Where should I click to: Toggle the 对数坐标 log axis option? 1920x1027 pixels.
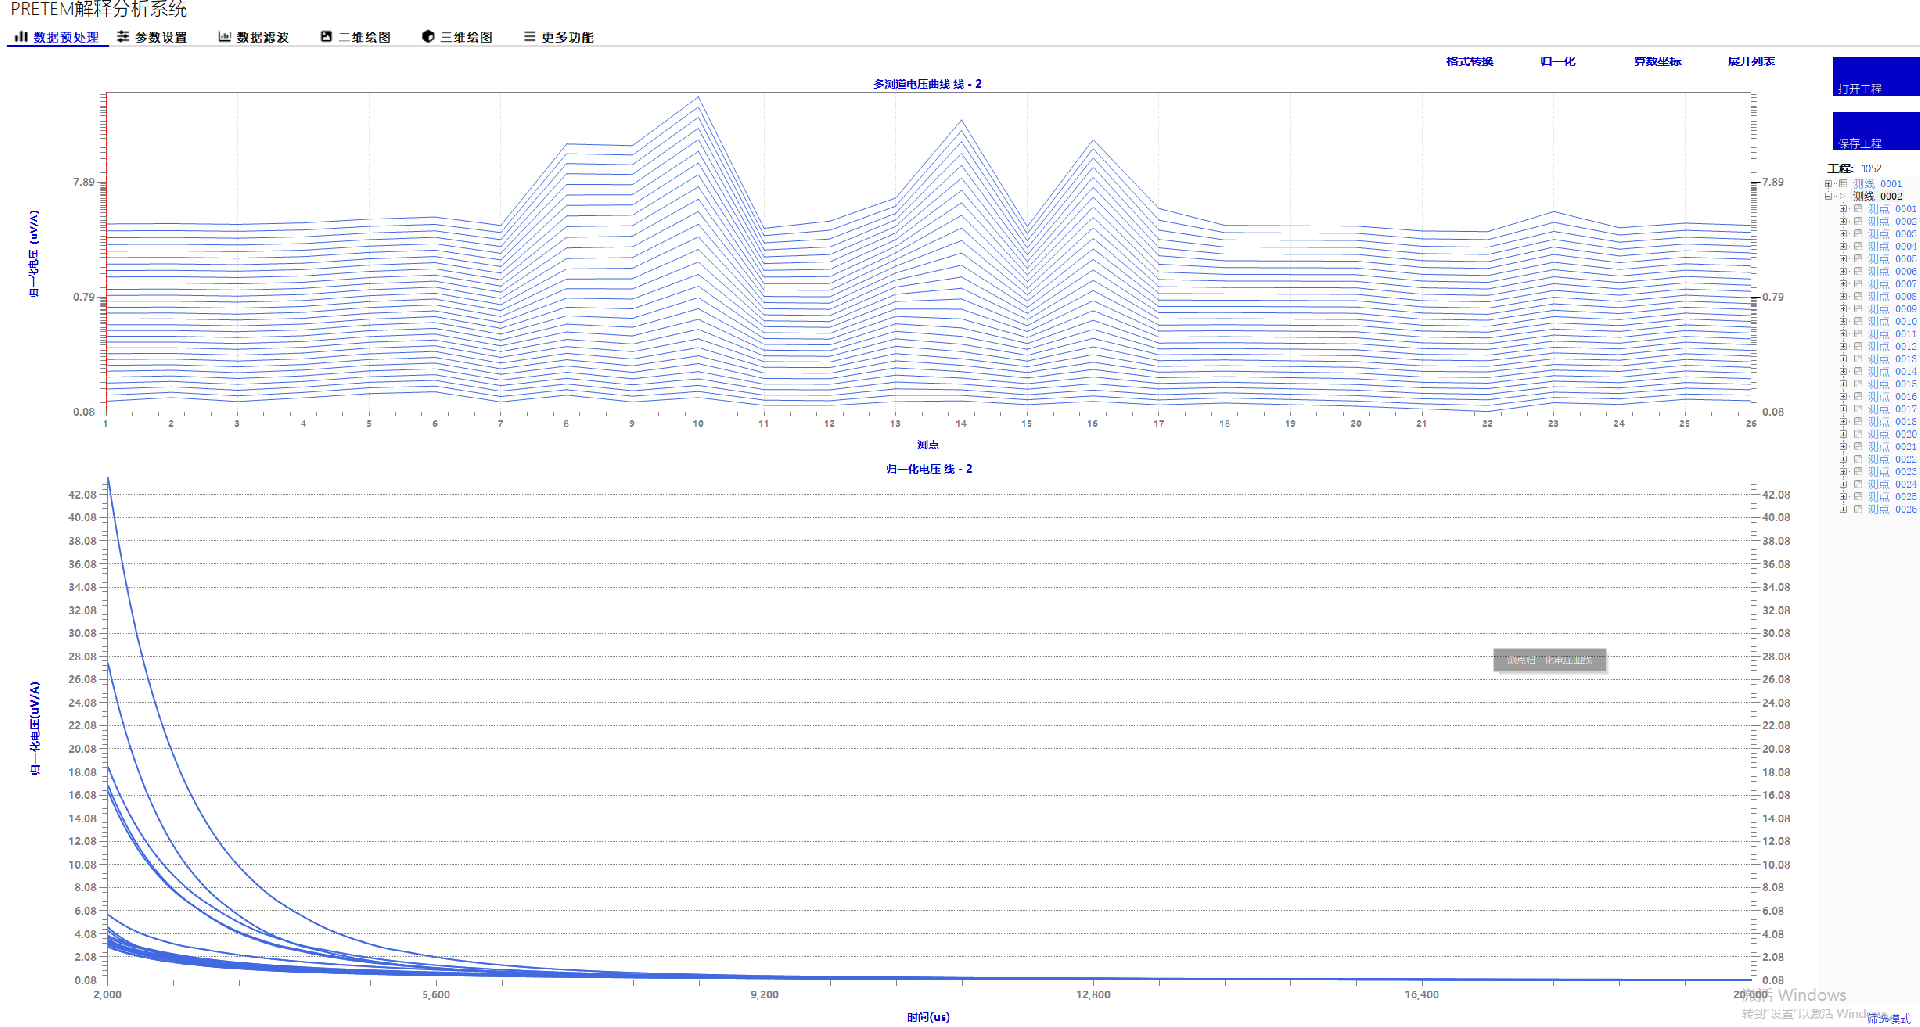click(1657, 62)
